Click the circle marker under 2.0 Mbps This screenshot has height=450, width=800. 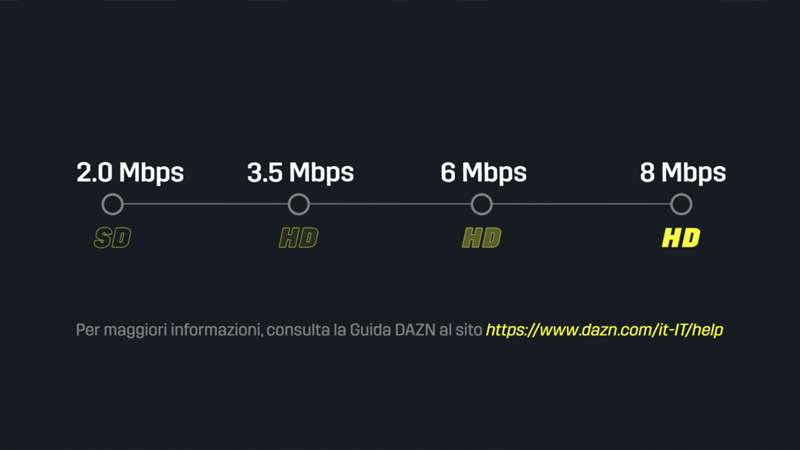click(113, 205)
